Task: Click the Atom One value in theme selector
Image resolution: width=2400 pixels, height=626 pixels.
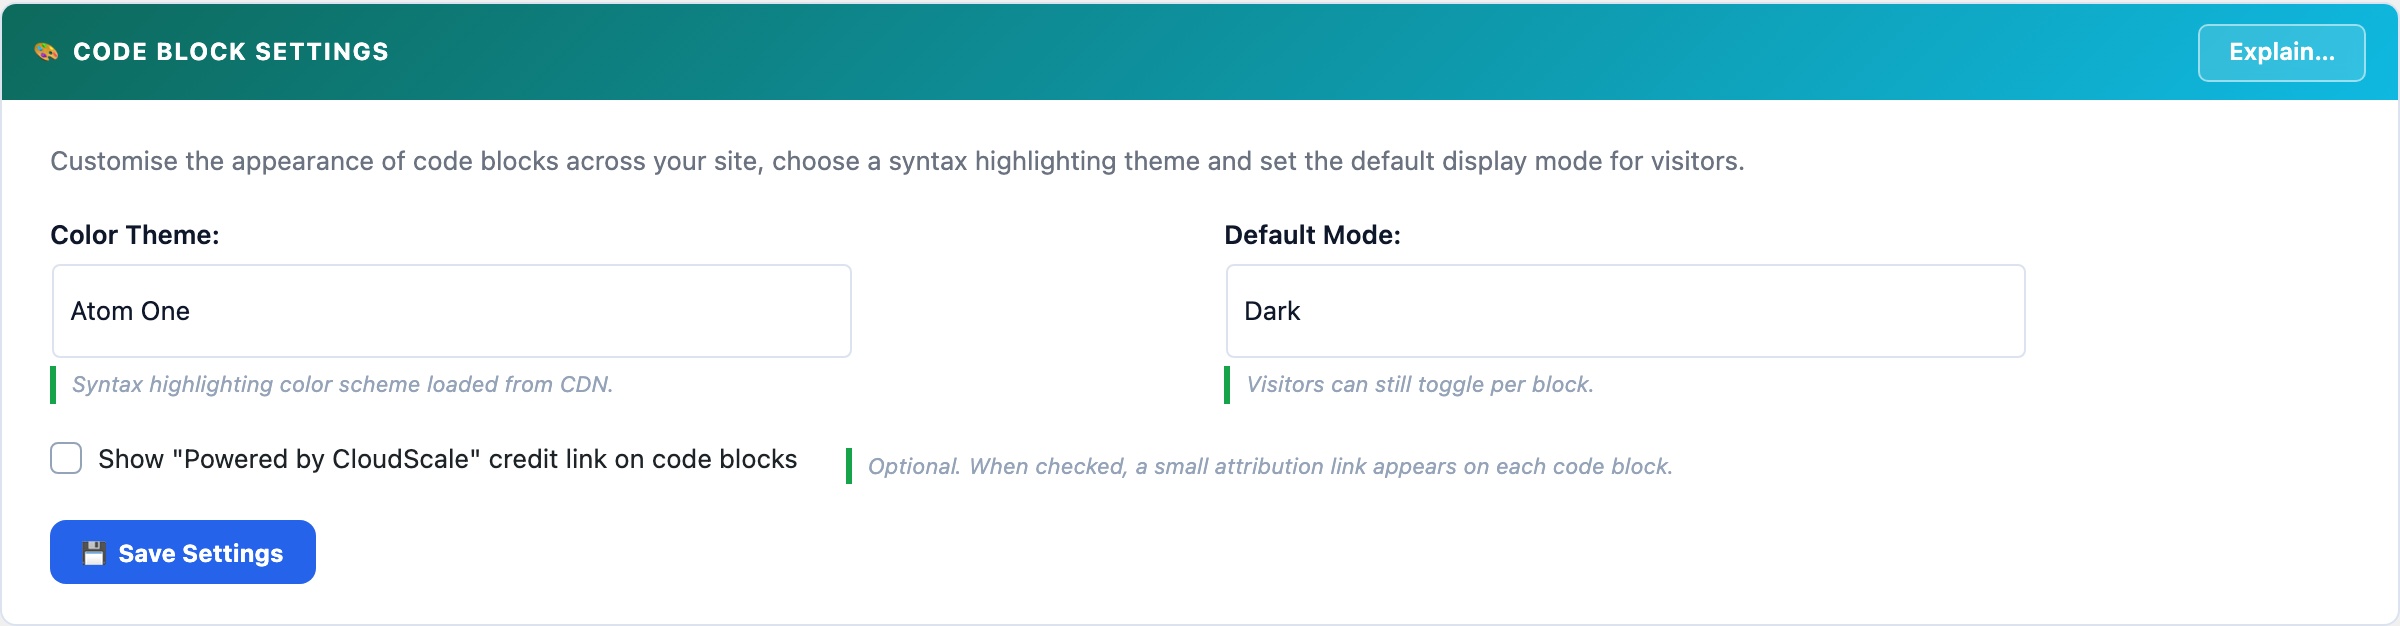Action: tap(130, 311)
